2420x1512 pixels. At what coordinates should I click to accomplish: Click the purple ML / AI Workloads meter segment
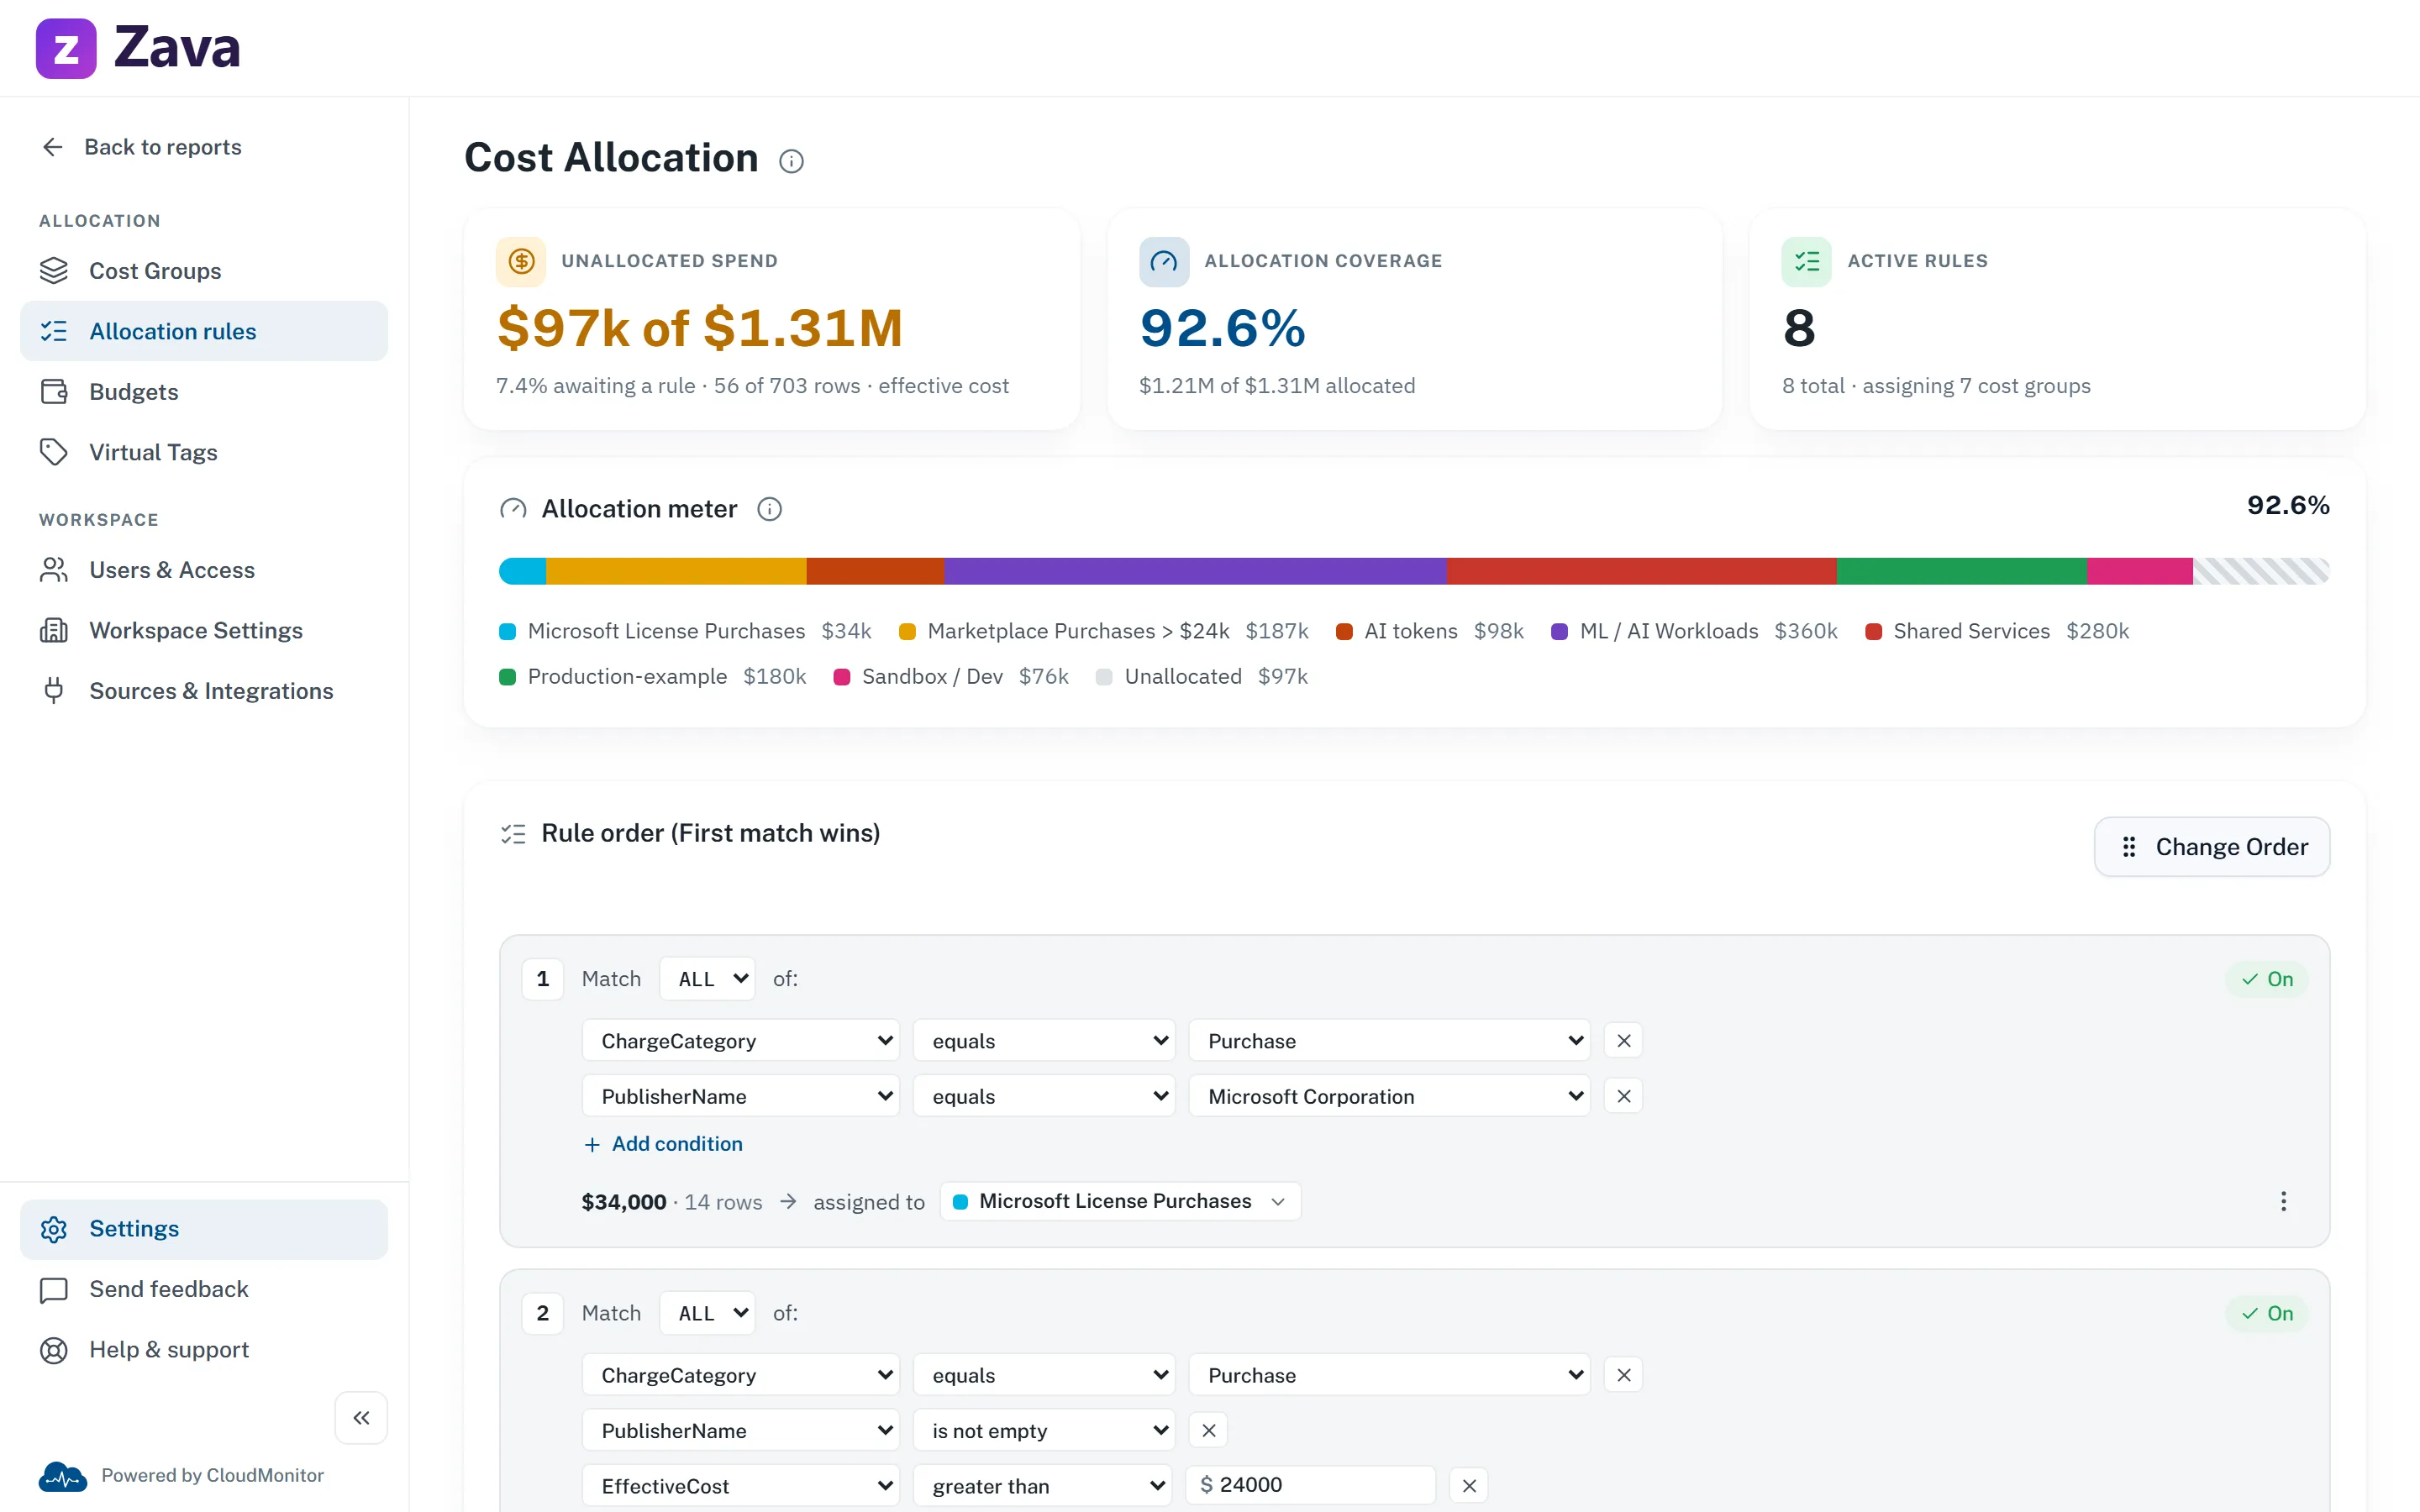point(1195,571)
